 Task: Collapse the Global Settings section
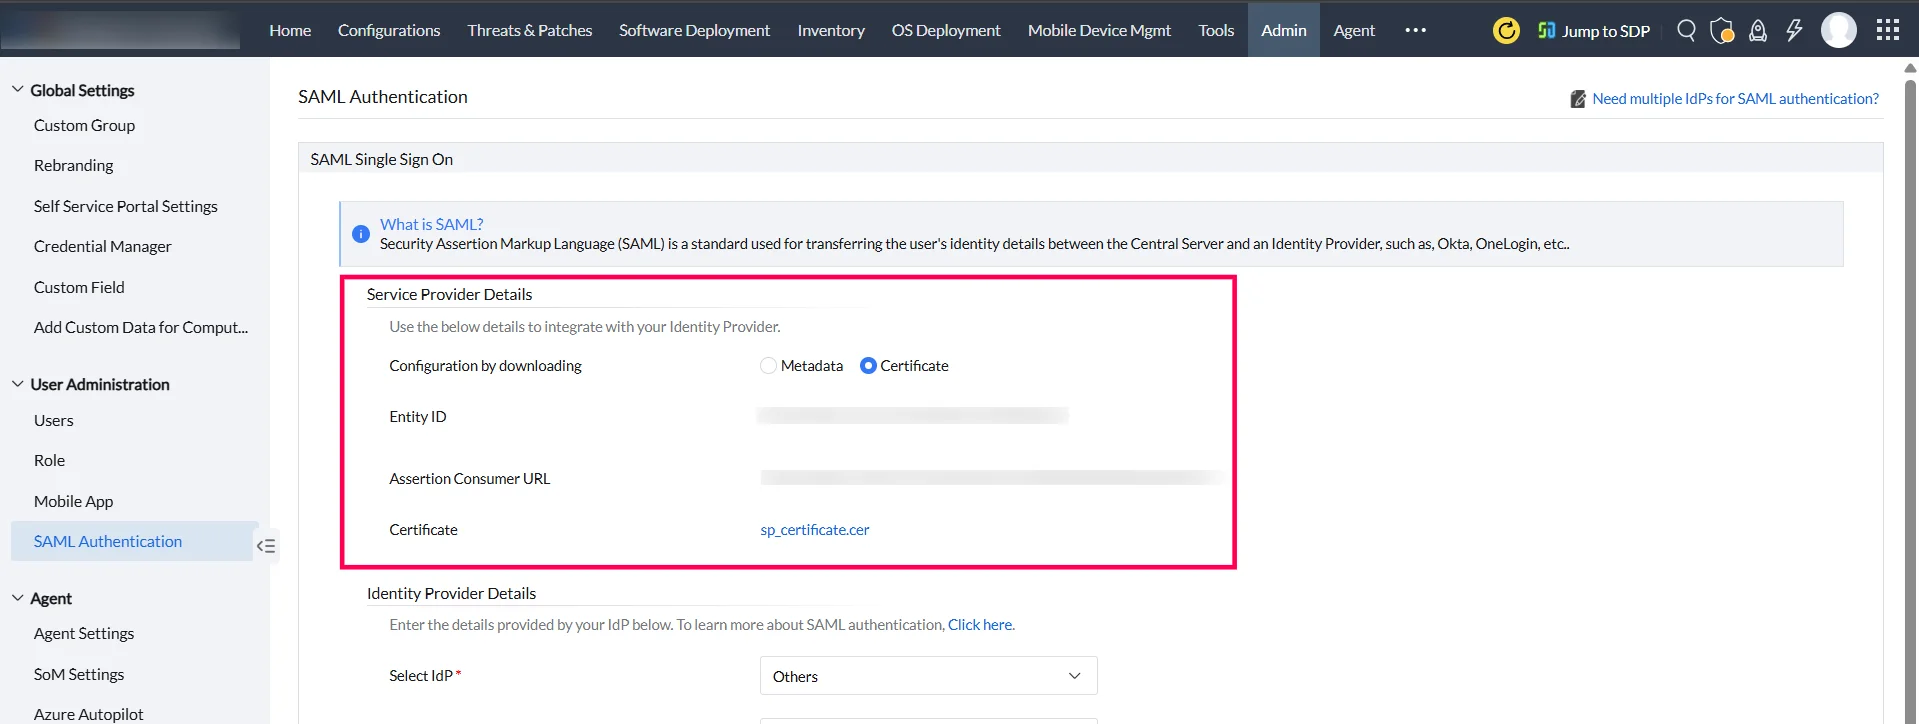(x=18, y=89)
